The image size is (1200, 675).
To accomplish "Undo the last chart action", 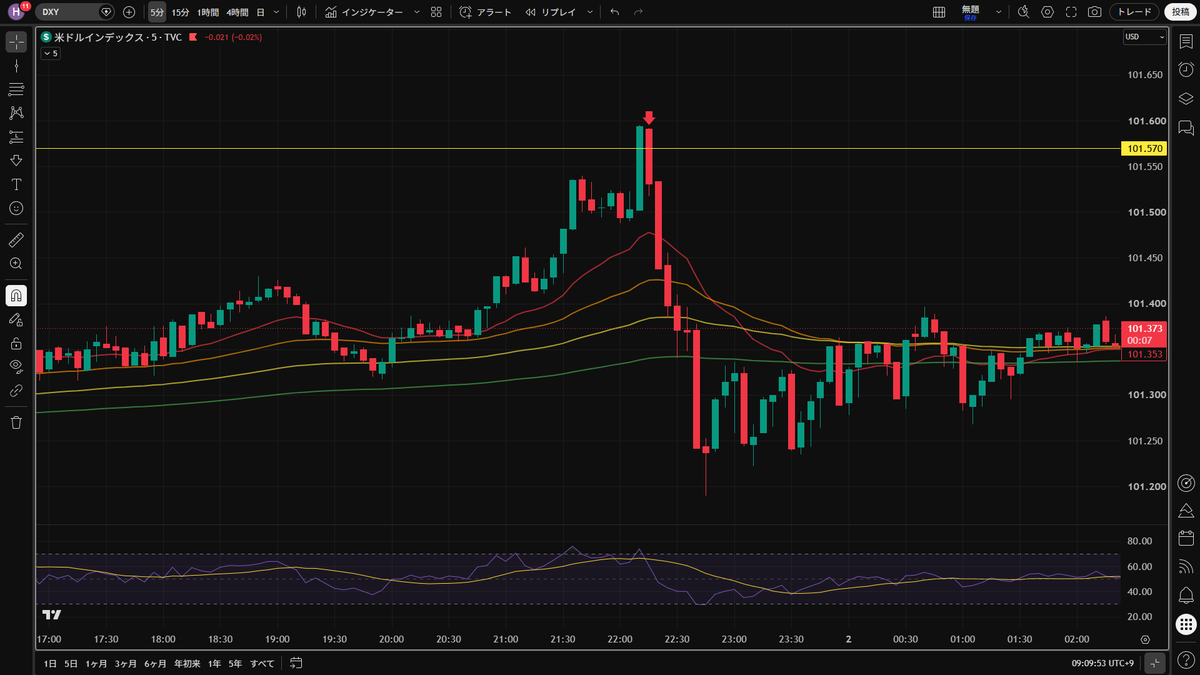I will click(x=614, y=12).
